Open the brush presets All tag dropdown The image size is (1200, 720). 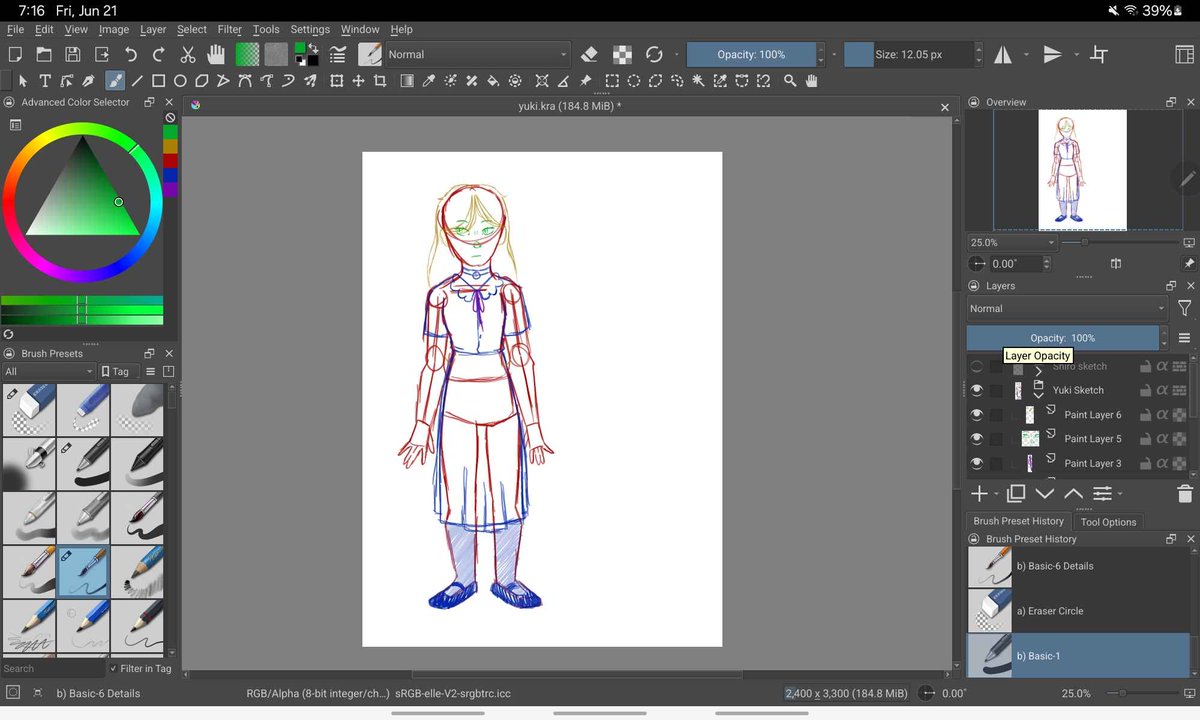pos(48,372)
